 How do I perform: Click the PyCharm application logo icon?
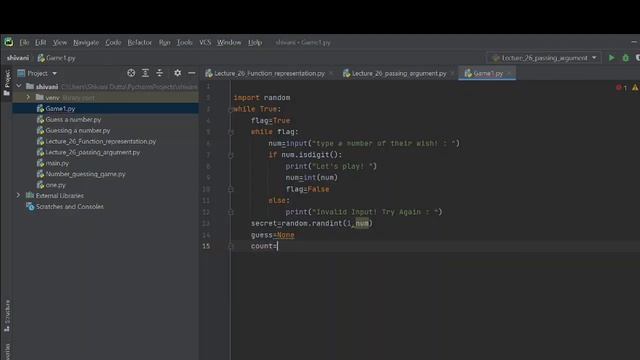(9, 42)
